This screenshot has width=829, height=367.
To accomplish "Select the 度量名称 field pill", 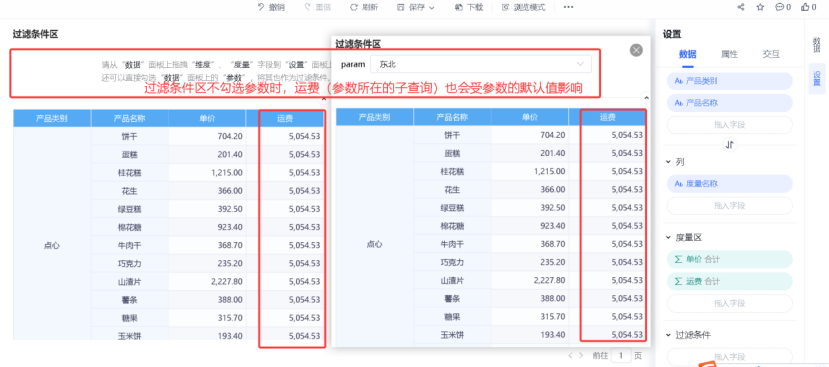I will pos(730,184).
